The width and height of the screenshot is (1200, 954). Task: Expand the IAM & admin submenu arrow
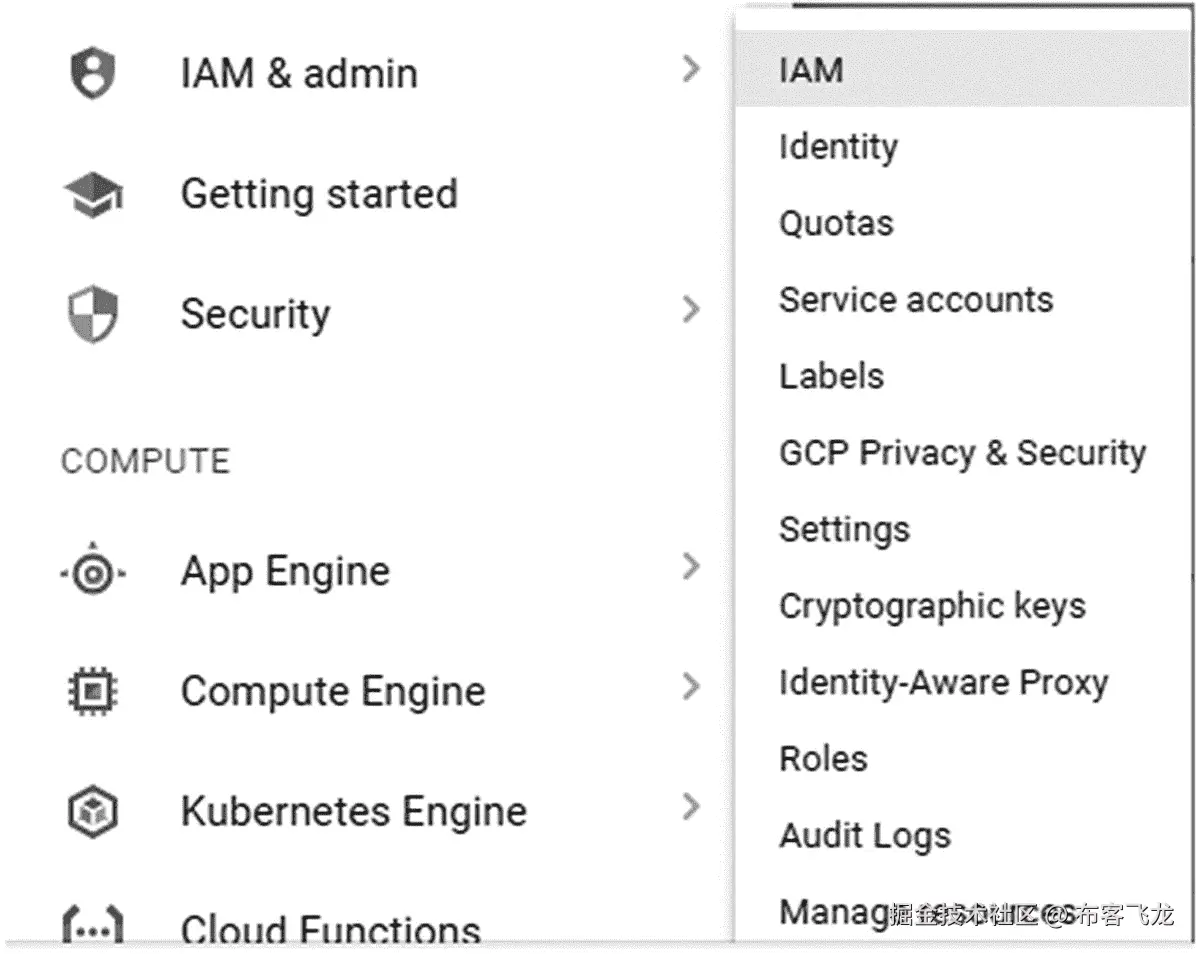pyautogui.click(x=690, y=70)
